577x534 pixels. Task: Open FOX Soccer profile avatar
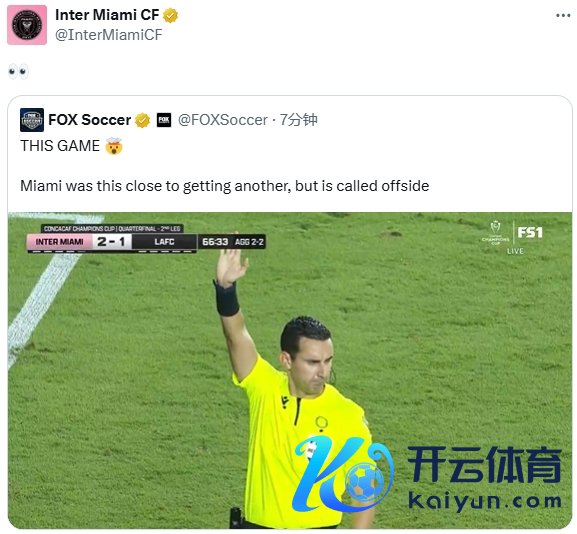tap(32, 120)
